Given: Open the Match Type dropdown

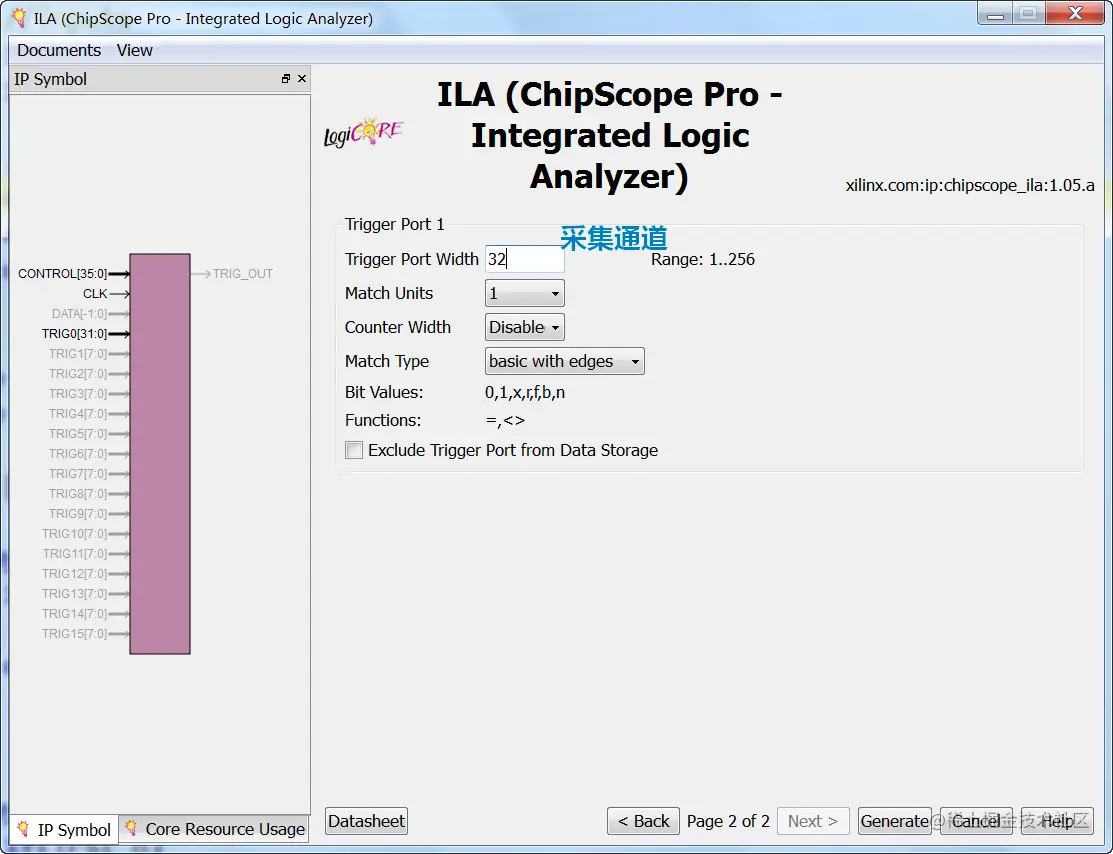Looking at the screenshot, I should pos(564,361).
